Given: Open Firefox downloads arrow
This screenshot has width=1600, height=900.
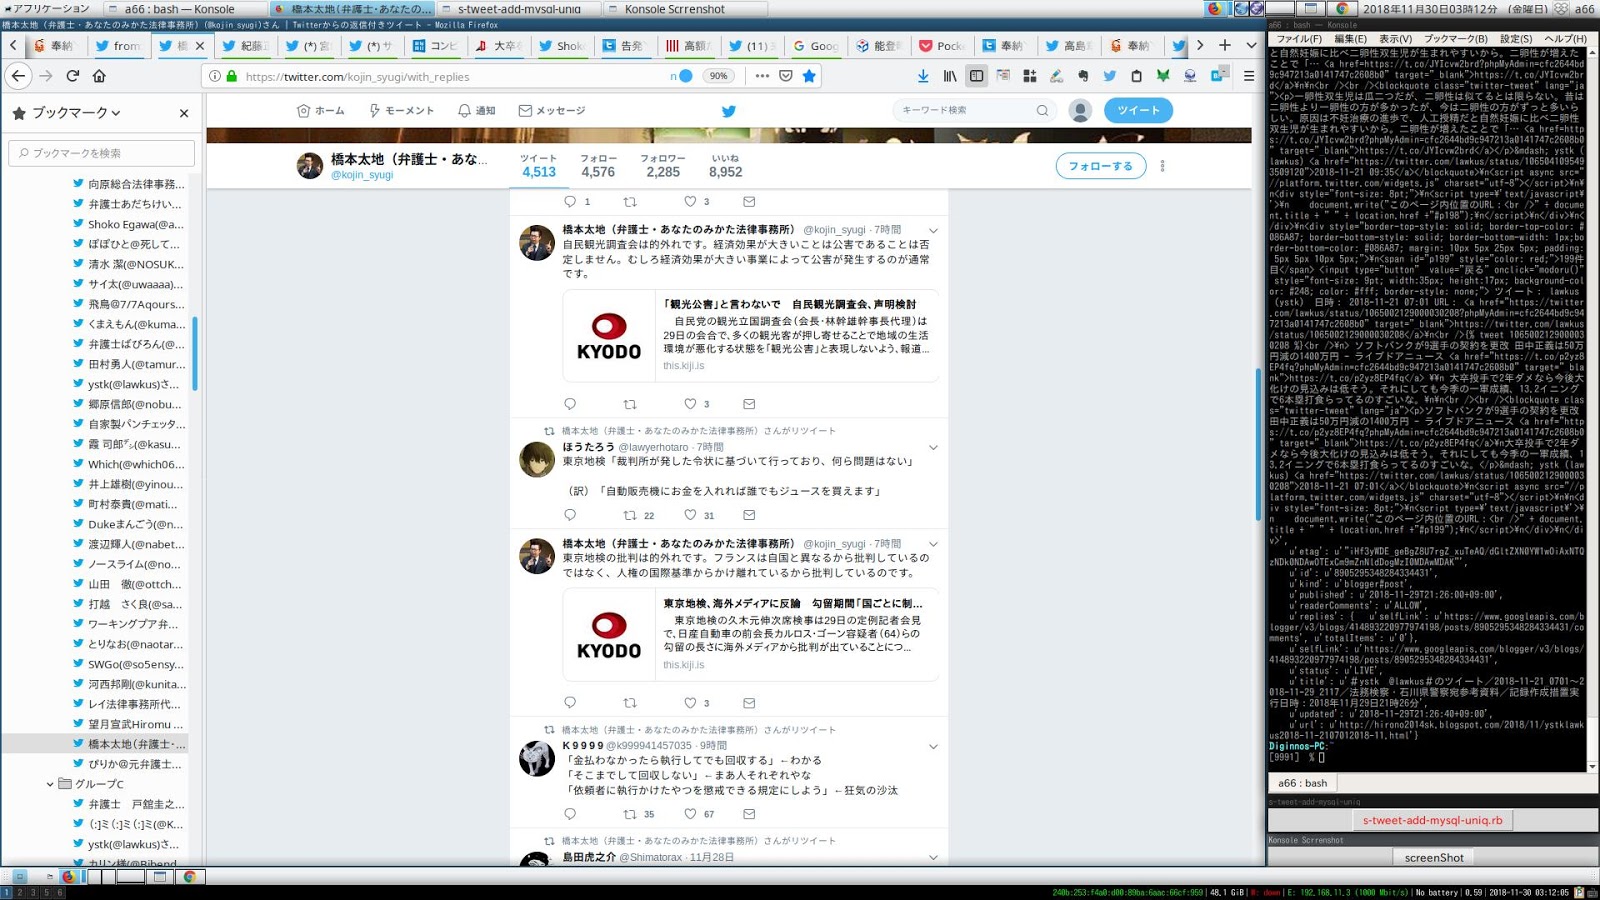Looking at the screenshot, I should (x=923, y=76).
